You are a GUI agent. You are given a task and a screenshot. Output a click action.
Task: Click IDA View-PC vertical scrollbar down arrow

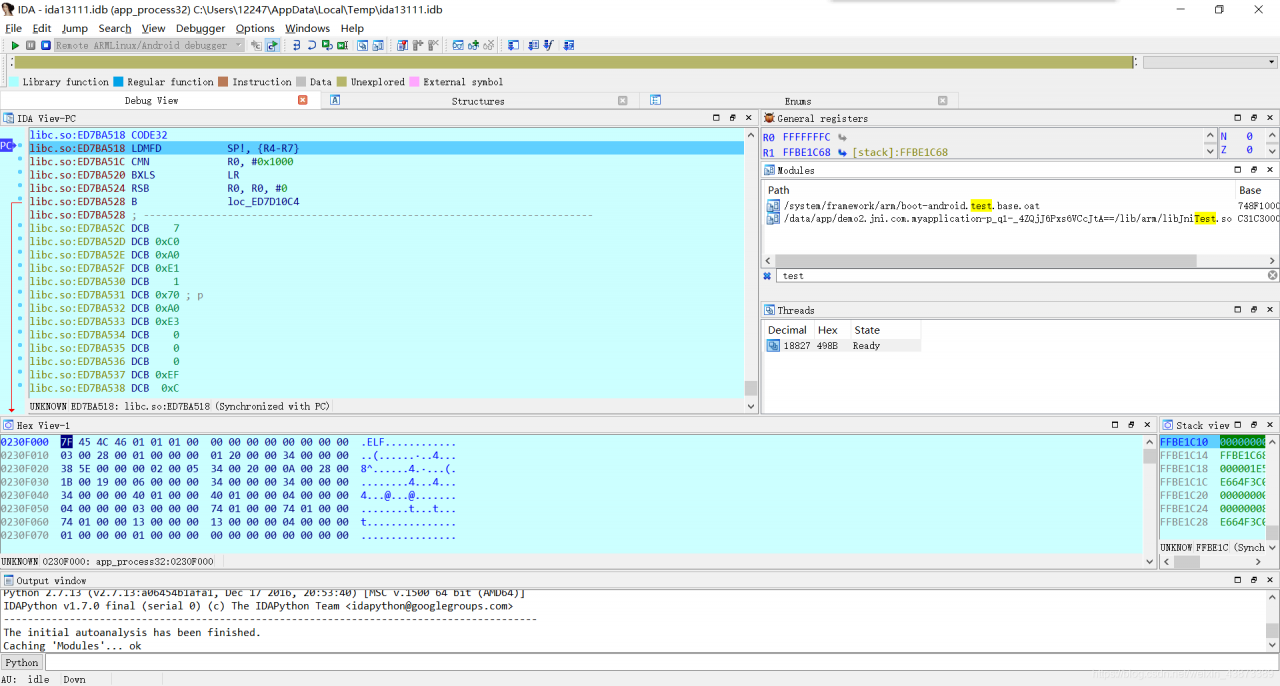pos(751,406)
